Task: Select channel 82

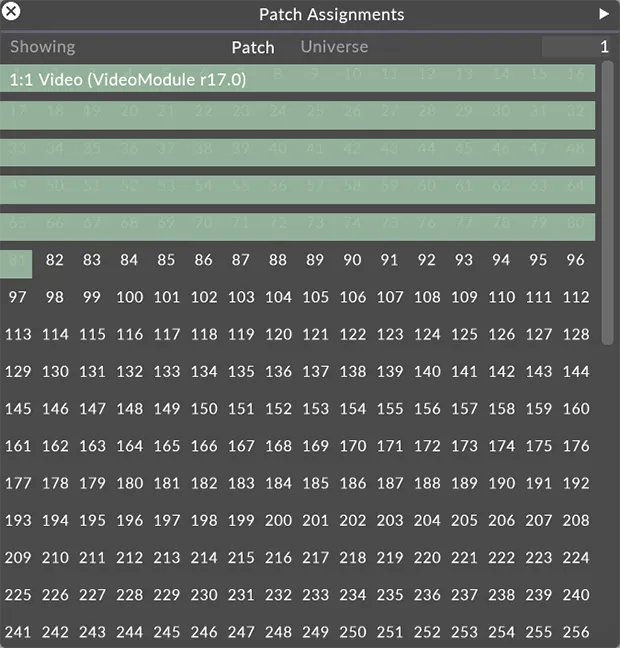Action: (55, 260)
